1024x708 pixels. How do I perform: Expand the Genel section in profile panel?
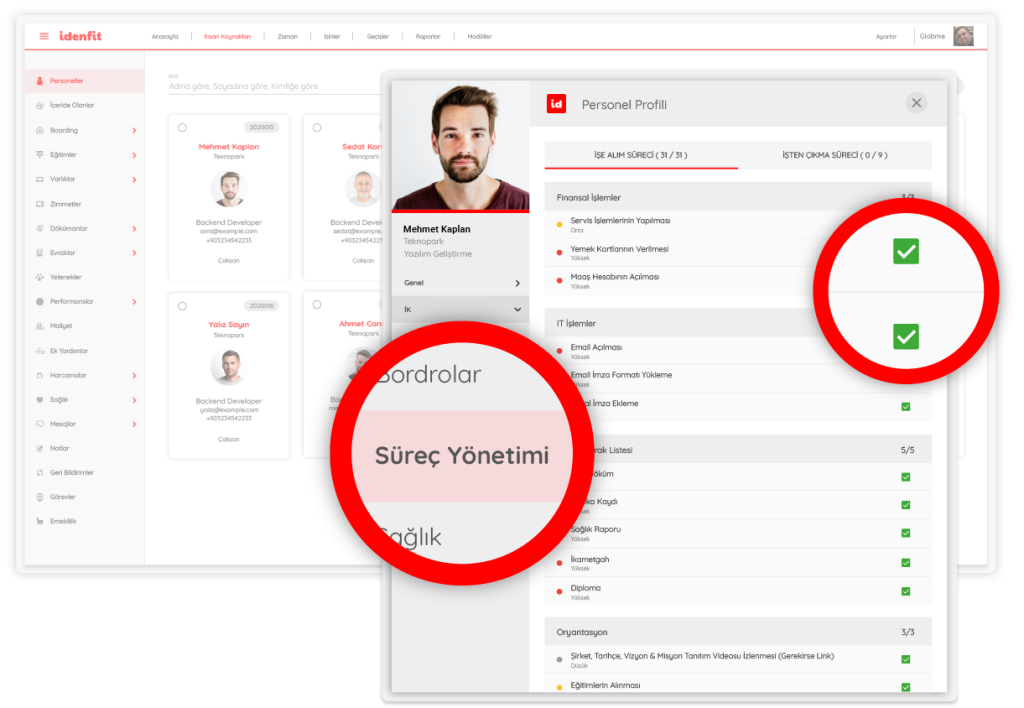click(517, 283)
